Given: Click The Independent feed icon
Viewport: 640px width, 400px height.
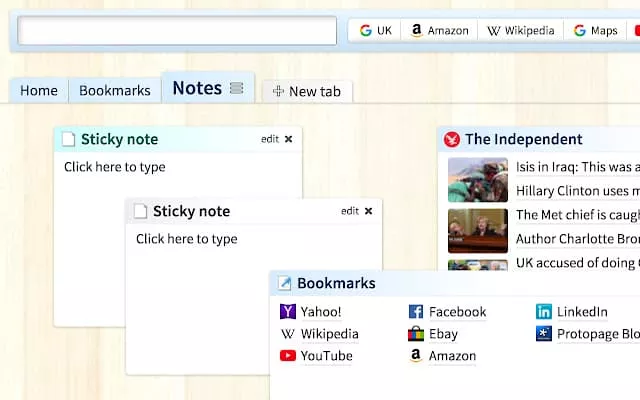Looking at the screenshot, I should (452, 139).
